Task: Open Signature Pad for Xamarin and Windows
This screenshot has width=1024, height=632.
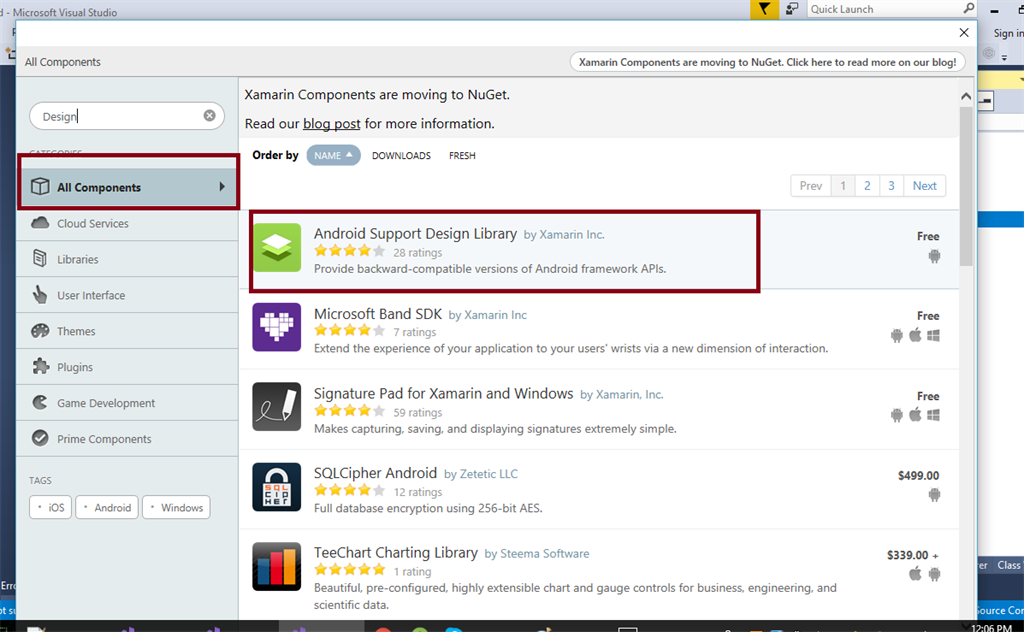Action: (x=443, y=394)
